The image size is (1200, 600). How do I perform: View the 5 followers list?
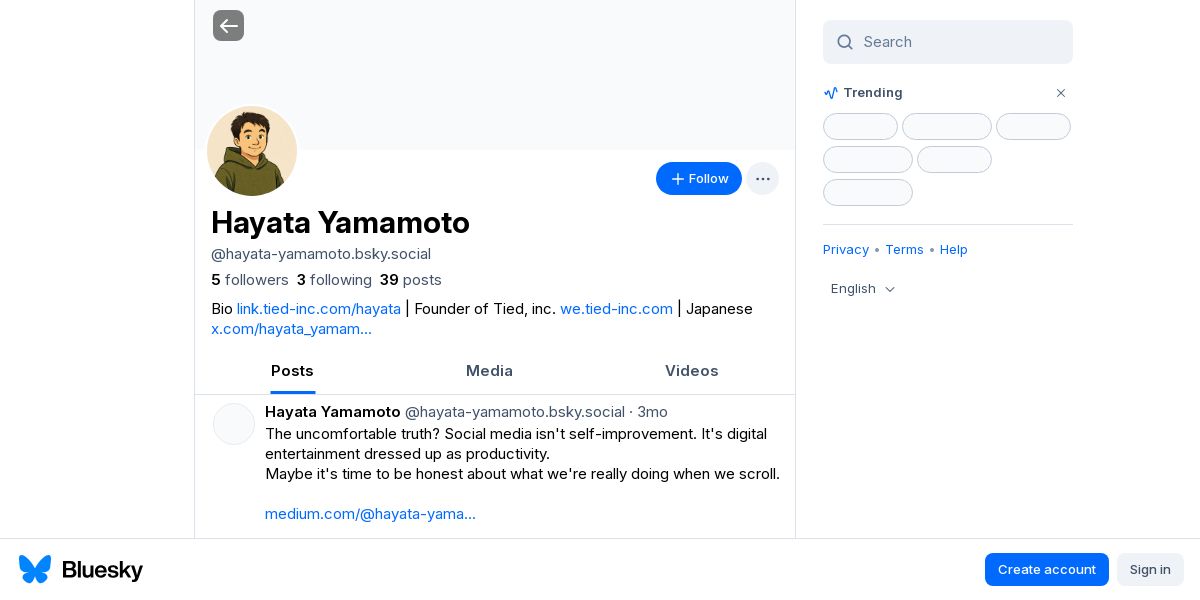coord(250,280)
